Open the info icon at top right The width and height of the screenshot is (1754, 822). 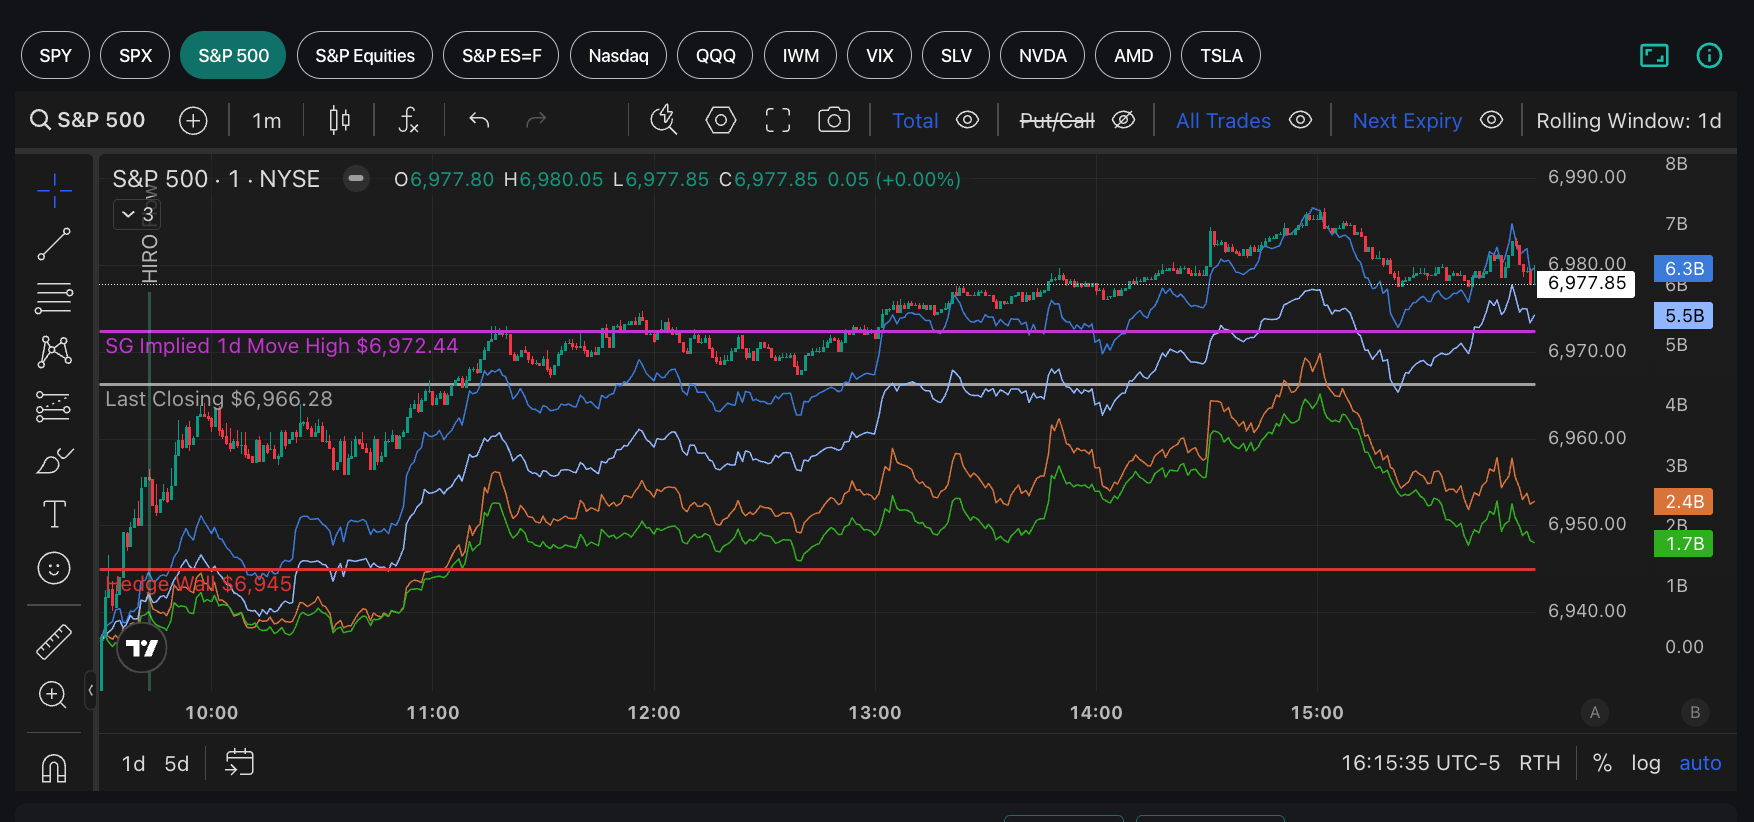pos(1709,56)
